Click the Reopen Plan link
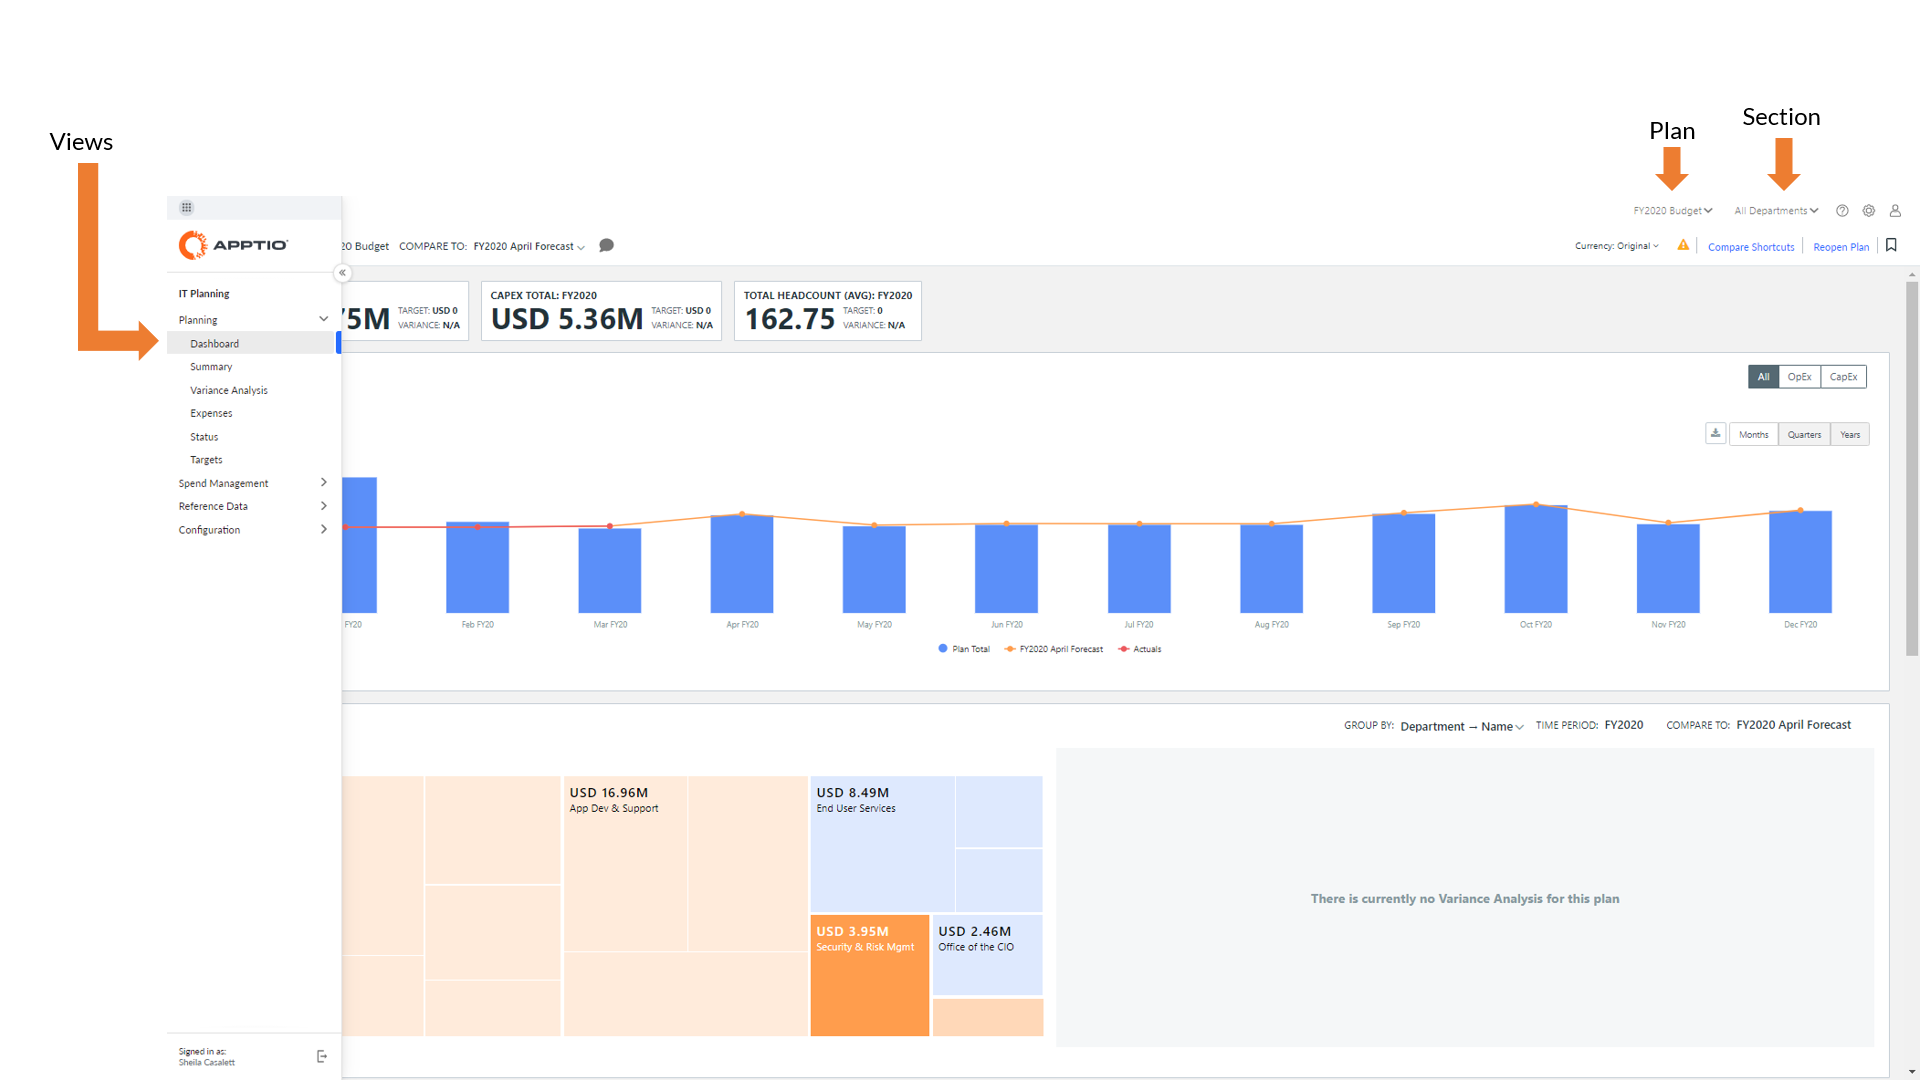 [x=1840, y=247]
